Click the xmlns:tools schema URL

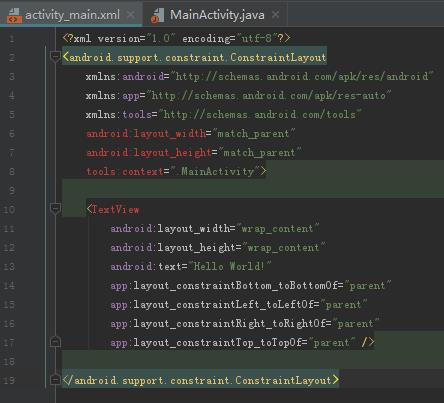[260, 115]
